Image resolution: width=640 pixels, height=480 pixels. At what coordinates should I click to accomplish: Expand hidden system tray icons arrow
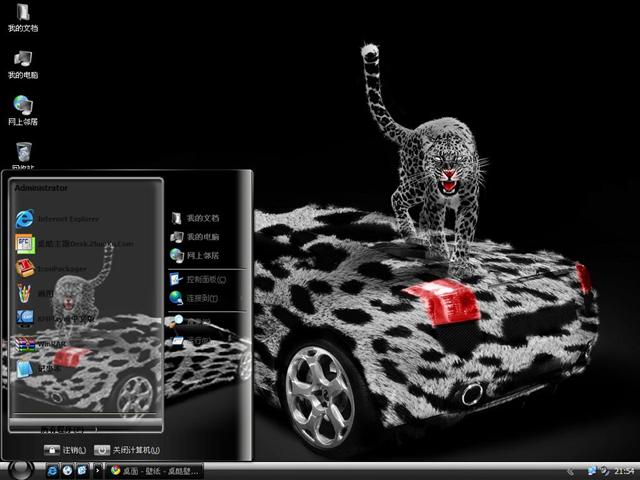pyautogui.click(x=569, y=470)
